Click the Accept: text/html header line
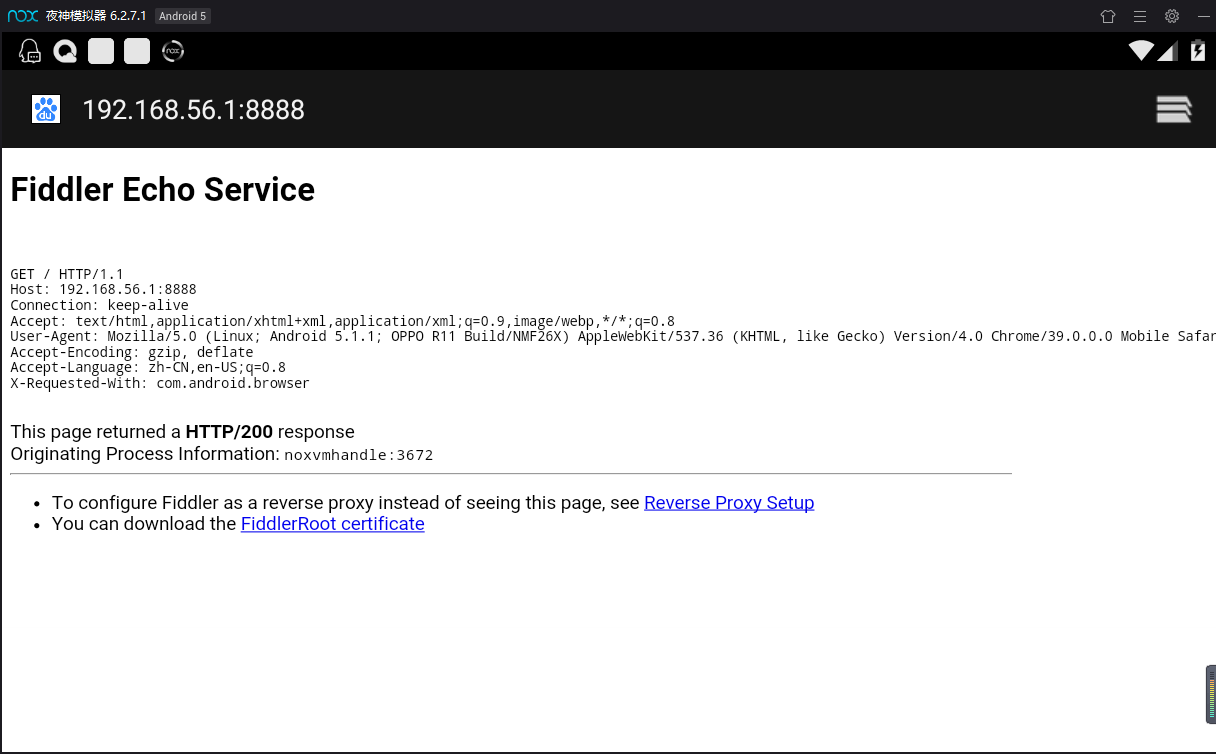This screenshot has height=754, width=1216. pos(342,321)
